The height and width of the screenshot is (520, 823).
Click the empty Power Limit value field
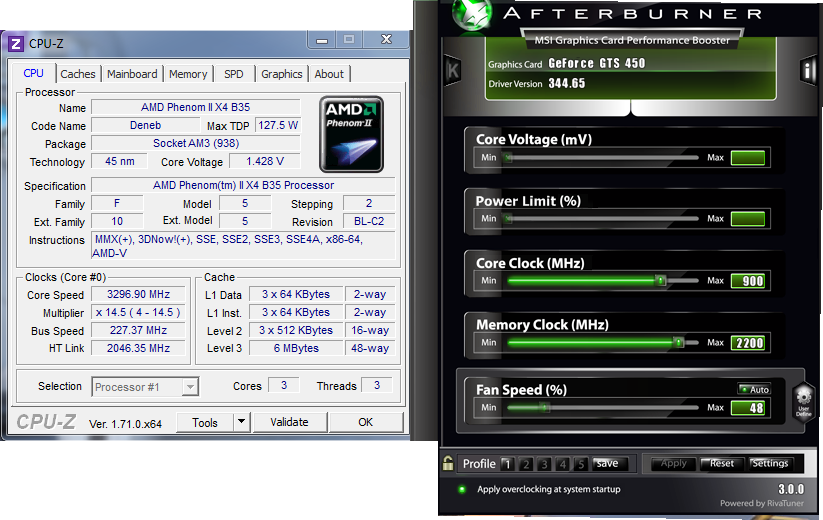click(x=748, y=219)
